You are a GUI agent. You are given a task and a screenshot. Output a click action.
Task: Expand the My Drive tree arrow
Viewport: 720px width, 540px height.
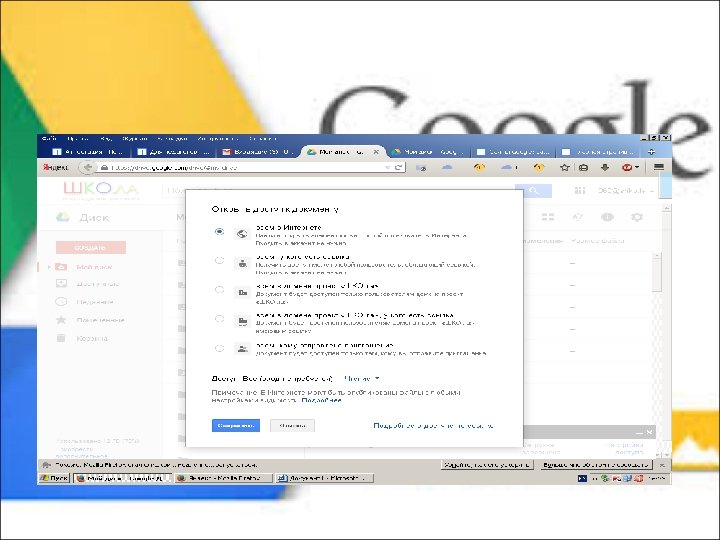click(x=49, y=267)
